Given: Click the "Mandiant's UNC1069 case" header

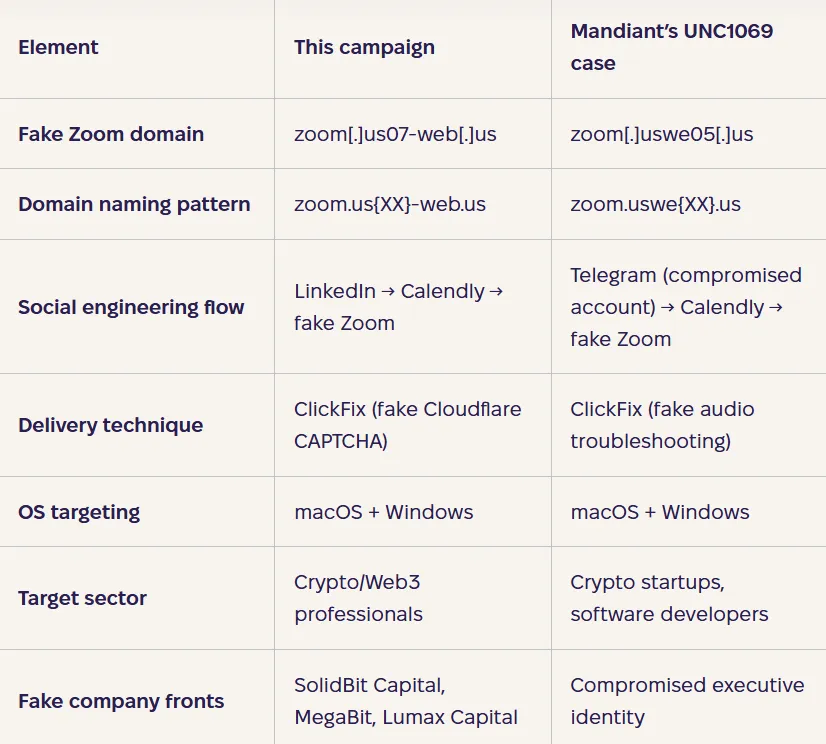Looking at the screenshot, I should pos(671,47).
